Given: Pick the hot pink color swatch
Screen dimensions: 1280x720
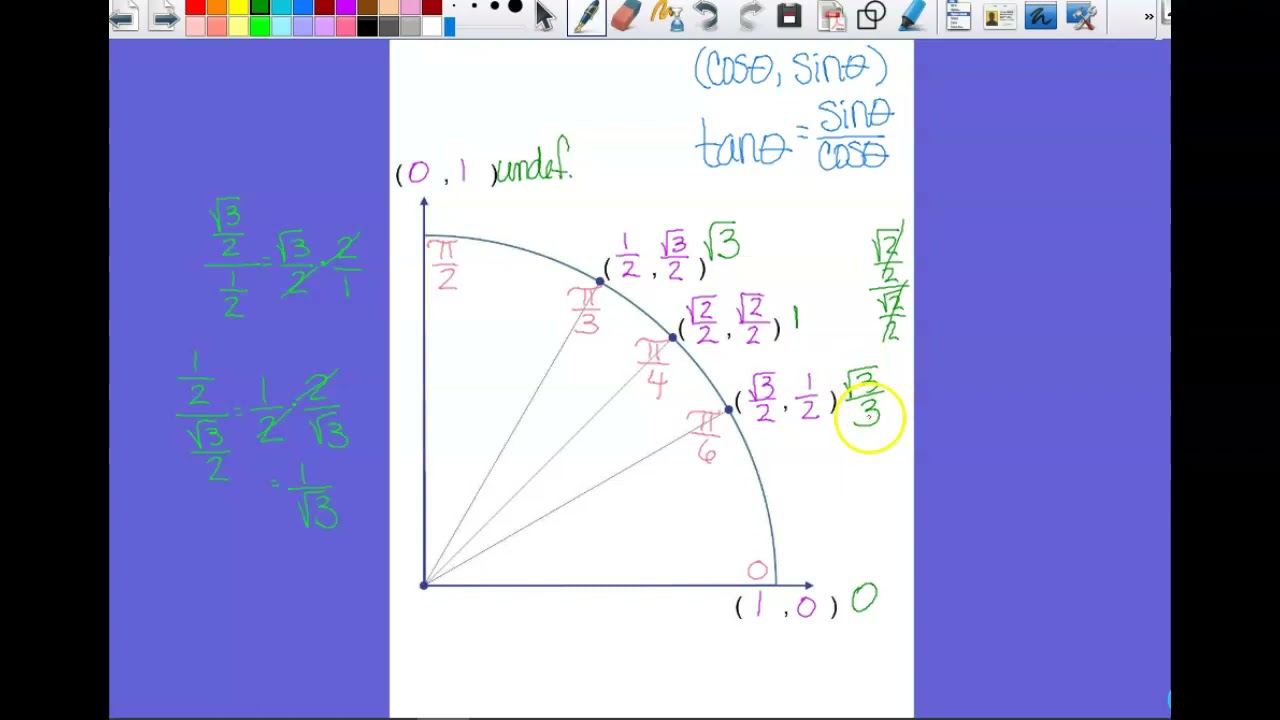Looking at the screenshot, I should [x=347, y=26].
